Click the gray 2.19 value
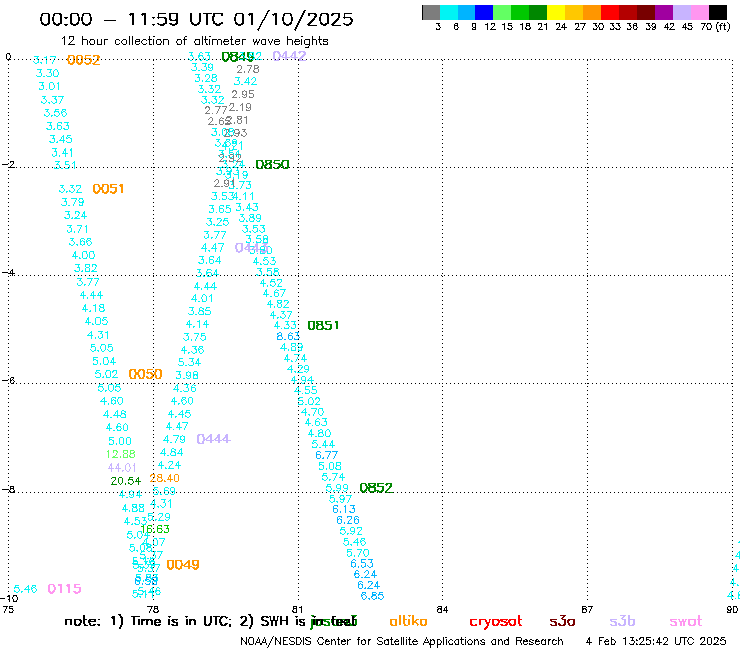Viewport: 740px width, 650px height. tap(240, 107)
